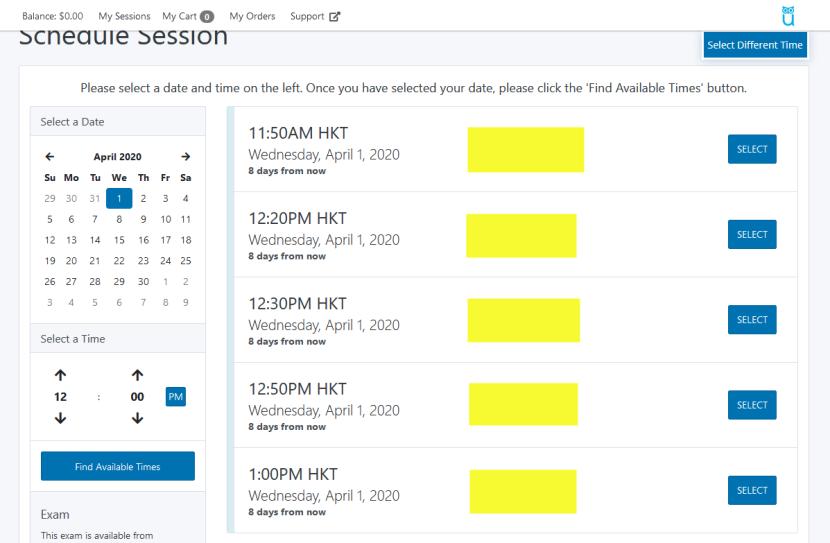This screenshot has height=543, width=830.
Task: Increase the minutes with up arrow
Action: pyautogui.click(x=138, y=376)
